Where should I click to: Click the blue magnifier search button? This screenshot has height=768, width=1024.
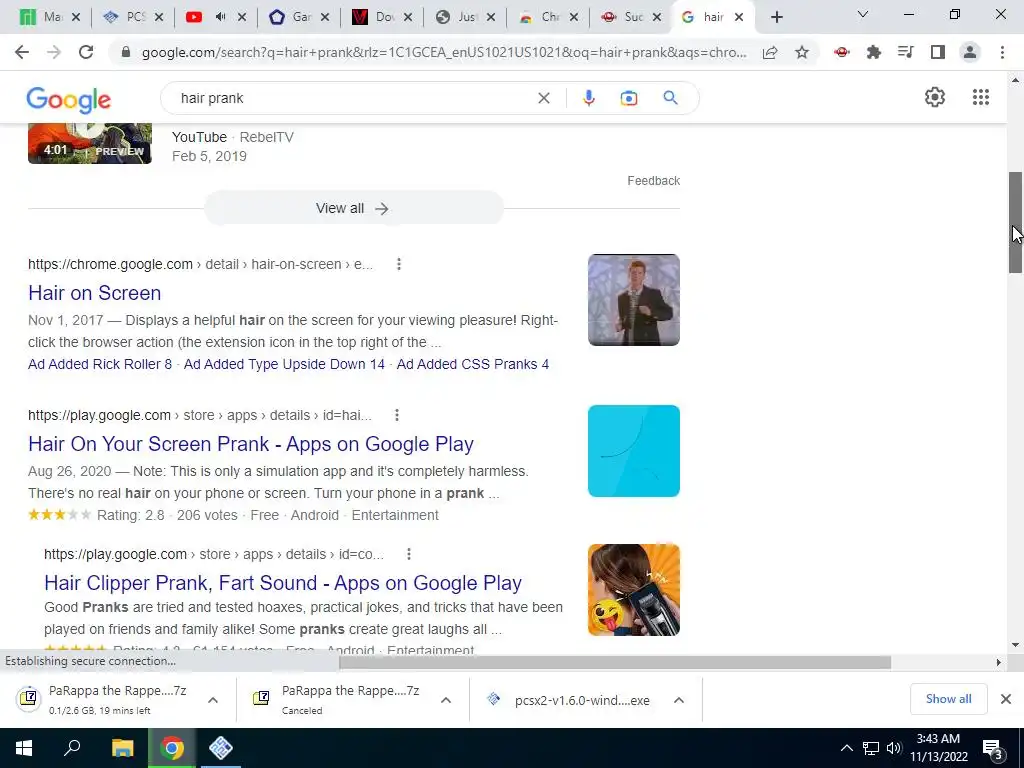click(670, 98)
